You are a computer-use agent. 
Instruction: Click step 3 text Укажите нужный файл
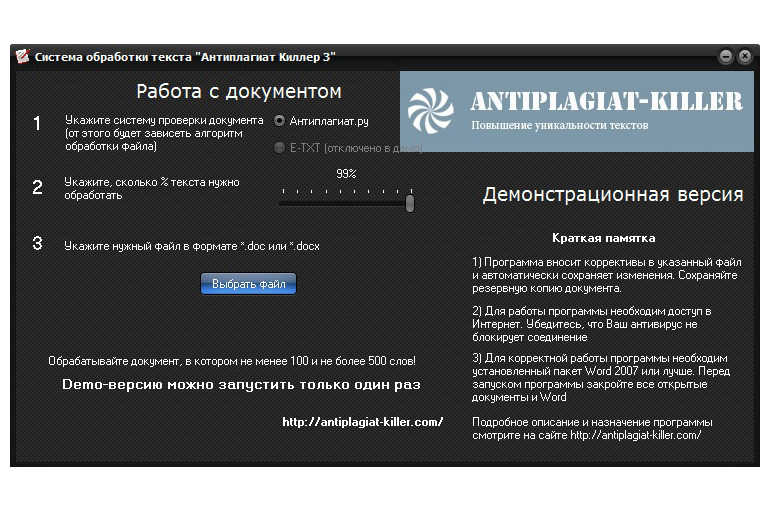tap(192, 246)
